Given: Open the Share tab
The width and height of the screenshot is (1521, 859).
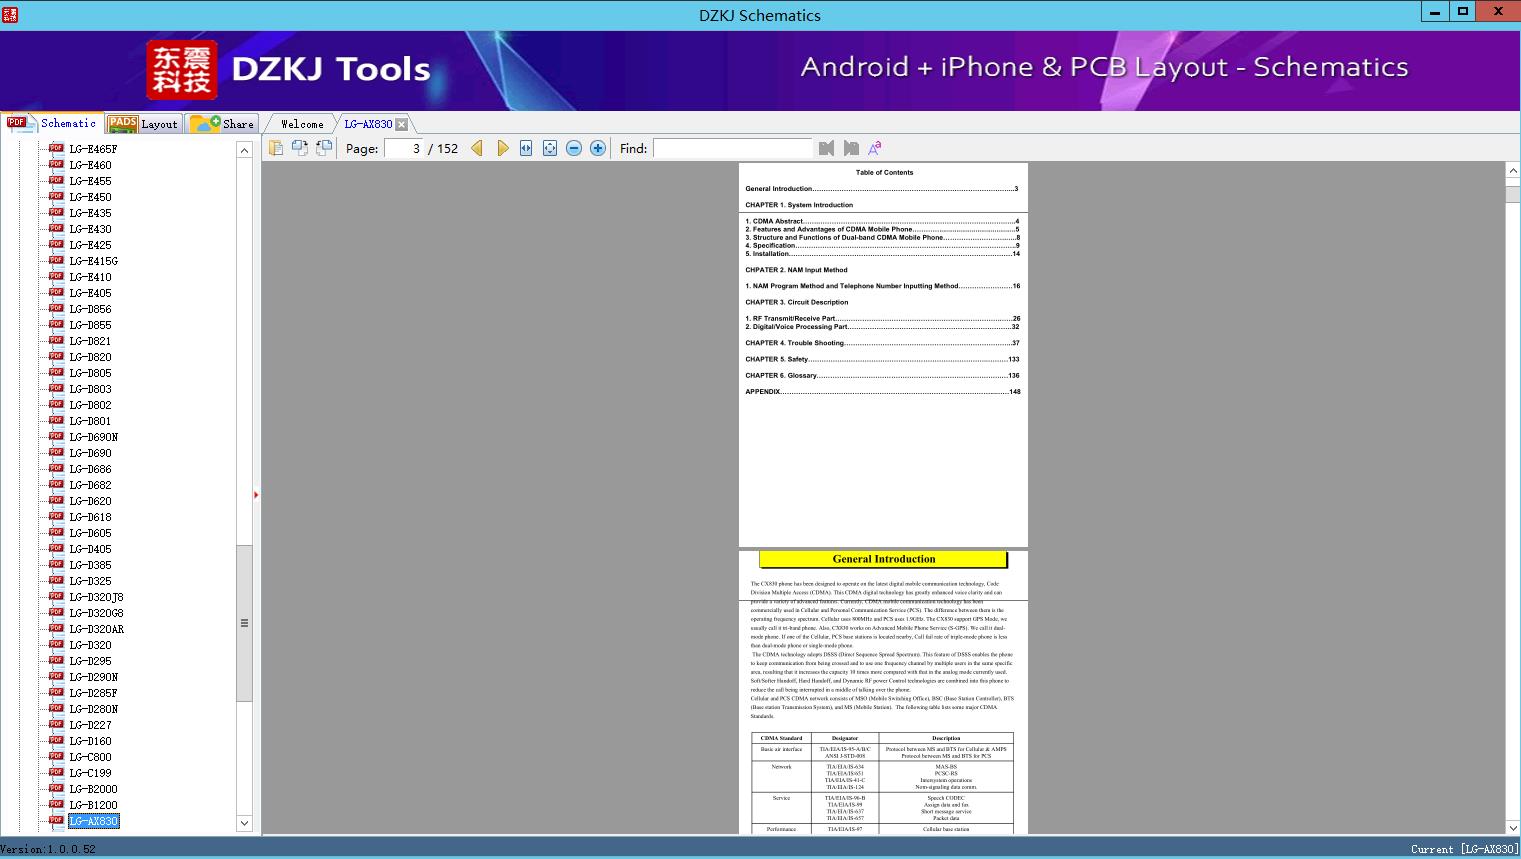Looking at the screenshot, I should point(222,123).
